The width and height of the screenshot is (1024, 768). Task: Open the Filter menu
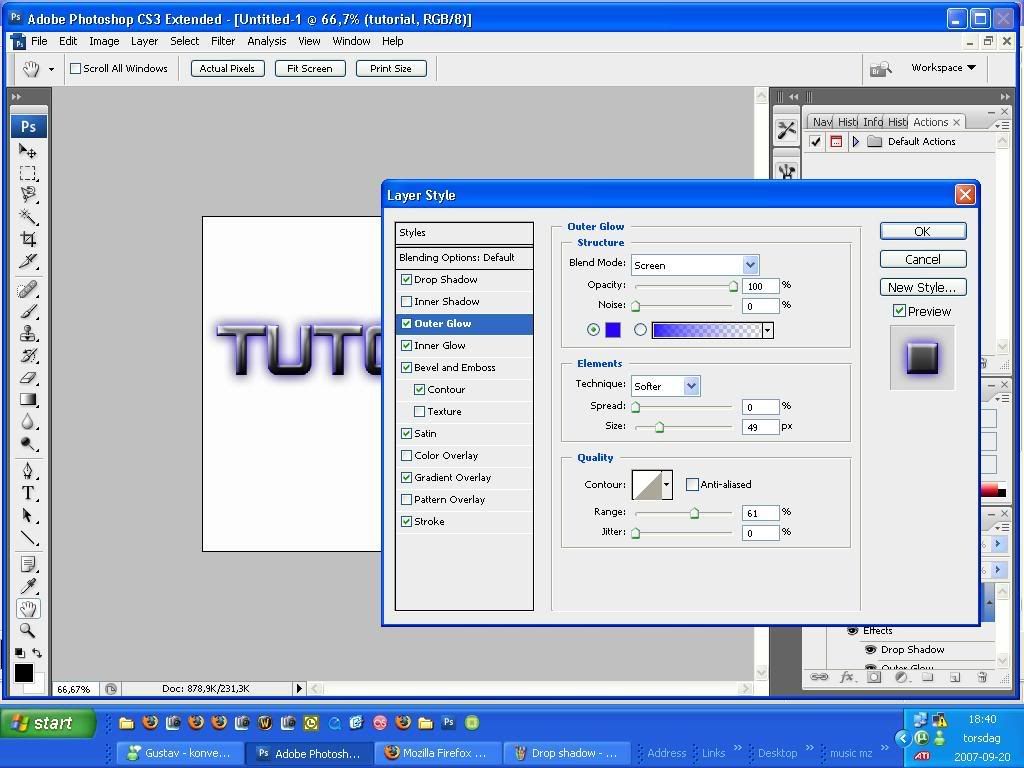point(223,41)
